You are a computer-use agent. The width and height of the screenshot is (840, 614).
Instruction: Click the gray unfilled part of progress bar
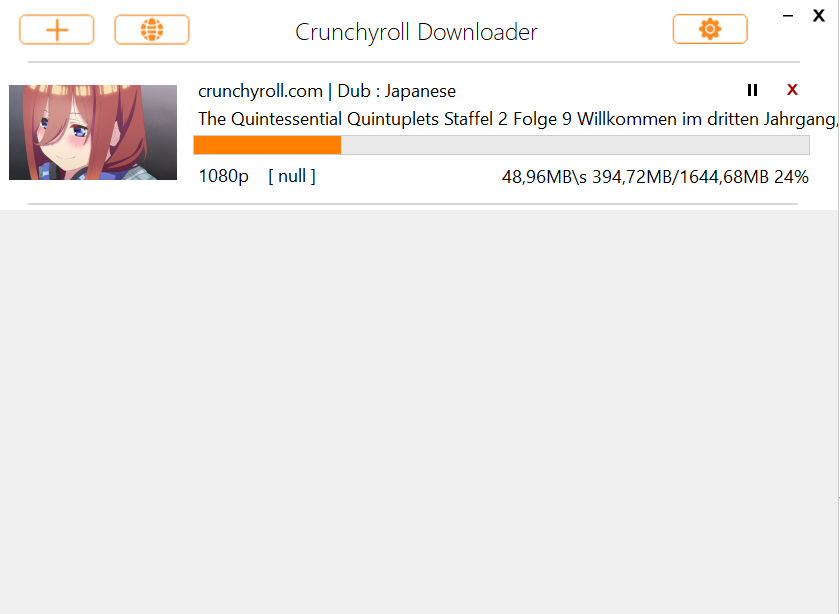coord(575,145)
